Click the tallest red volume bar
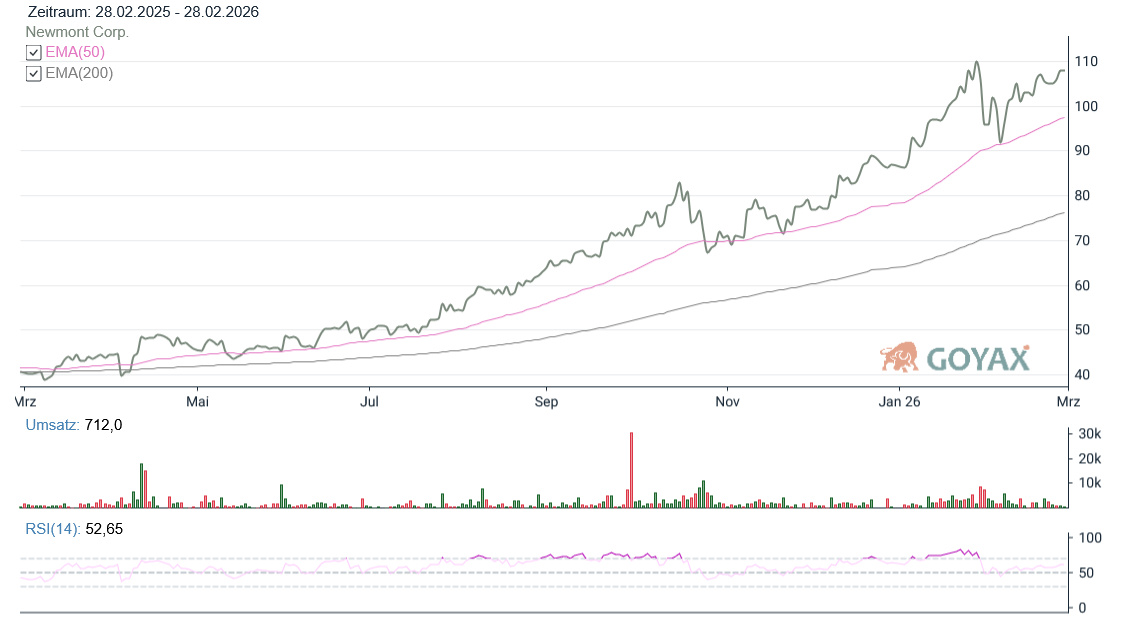1140x617 pixels. tap(631, 470)
